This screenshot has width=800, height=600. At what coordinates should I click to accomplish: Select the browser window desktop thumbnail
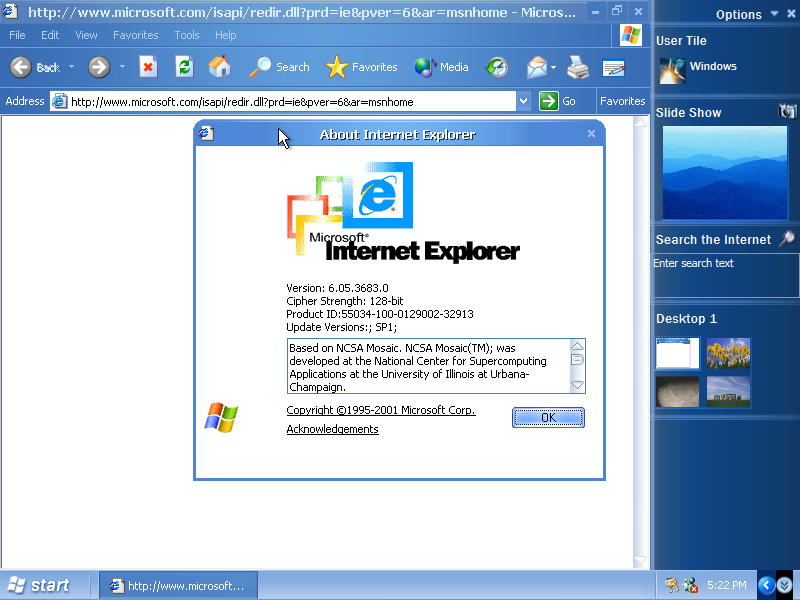[x=678, y=353]
